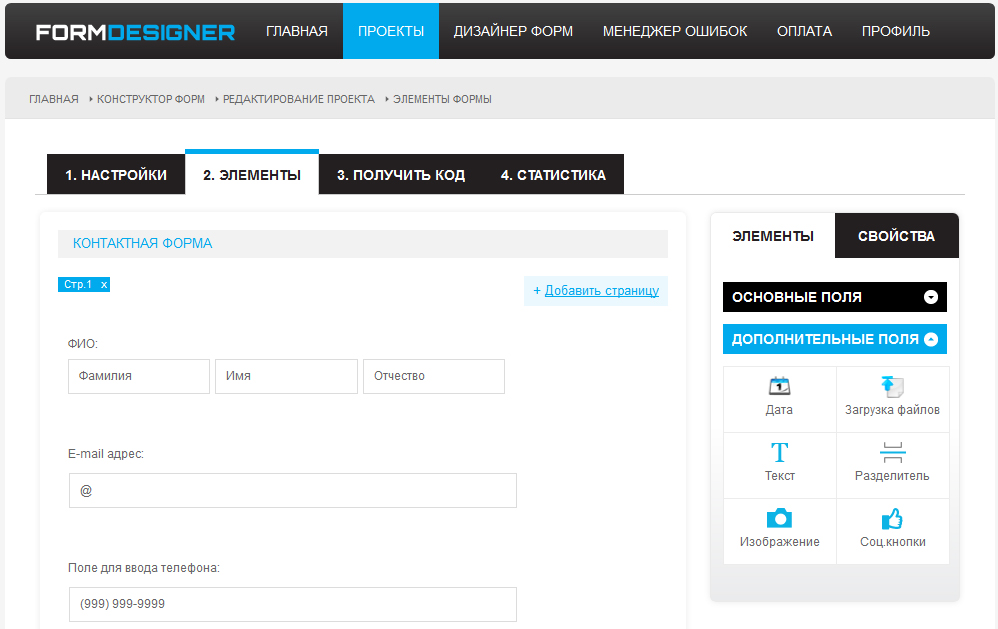Open КОНСТРУКТОР ФОРМ from the breadcrumbs
Screen dimensions: 998x629
(147, 99)
